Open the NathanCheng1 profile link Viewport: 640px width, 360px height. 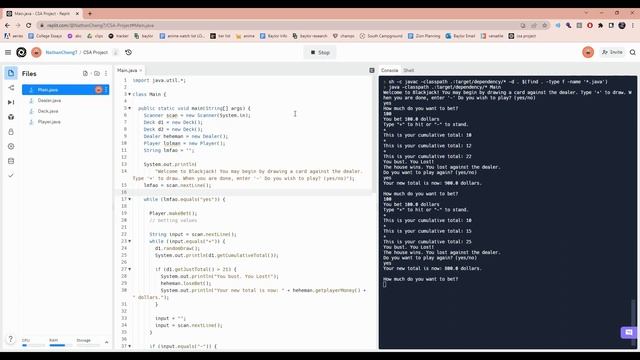pyautogui.click(x=61, y=52)
